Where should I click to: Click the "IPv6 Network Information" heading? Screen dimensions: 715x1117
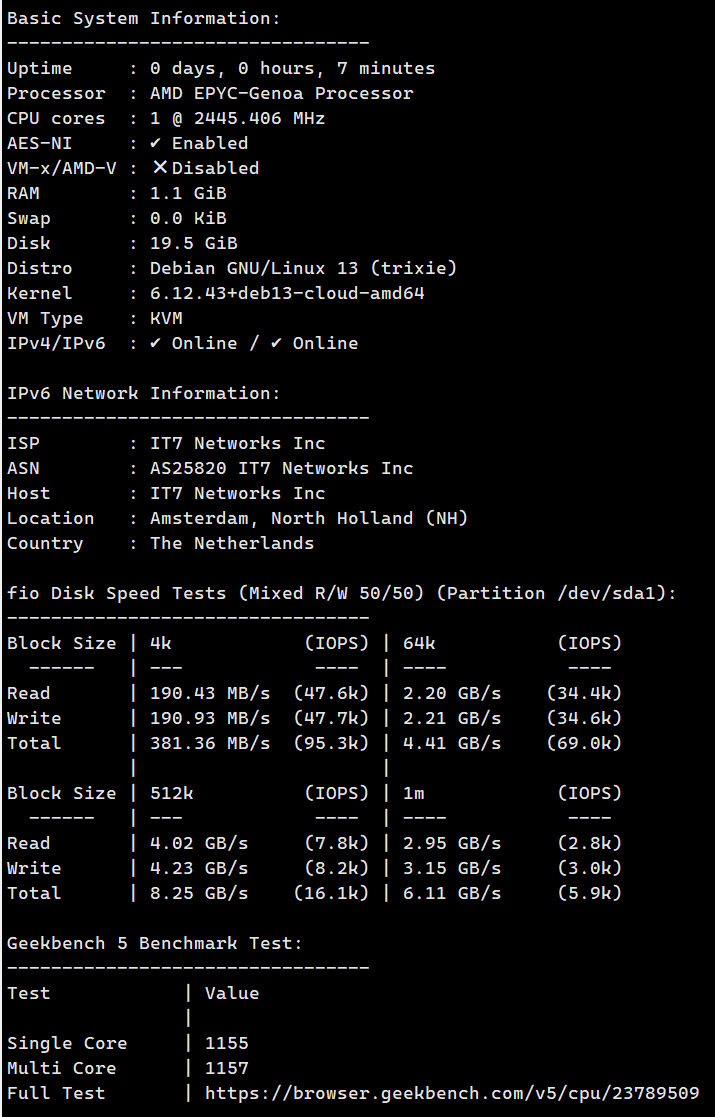pyautogui.click(x=144, y=393)
